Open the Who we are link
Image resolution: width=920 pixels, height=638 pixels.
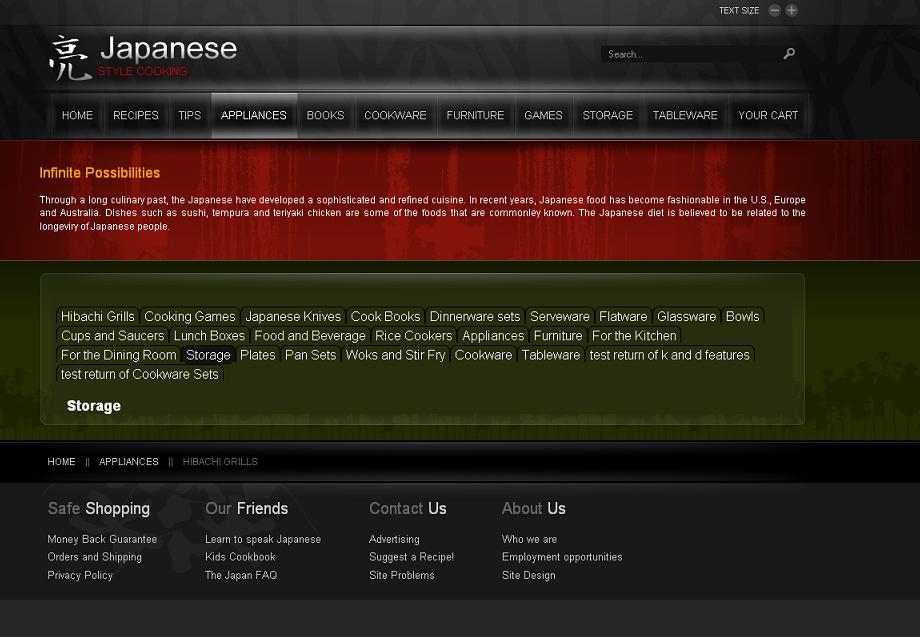529,539
